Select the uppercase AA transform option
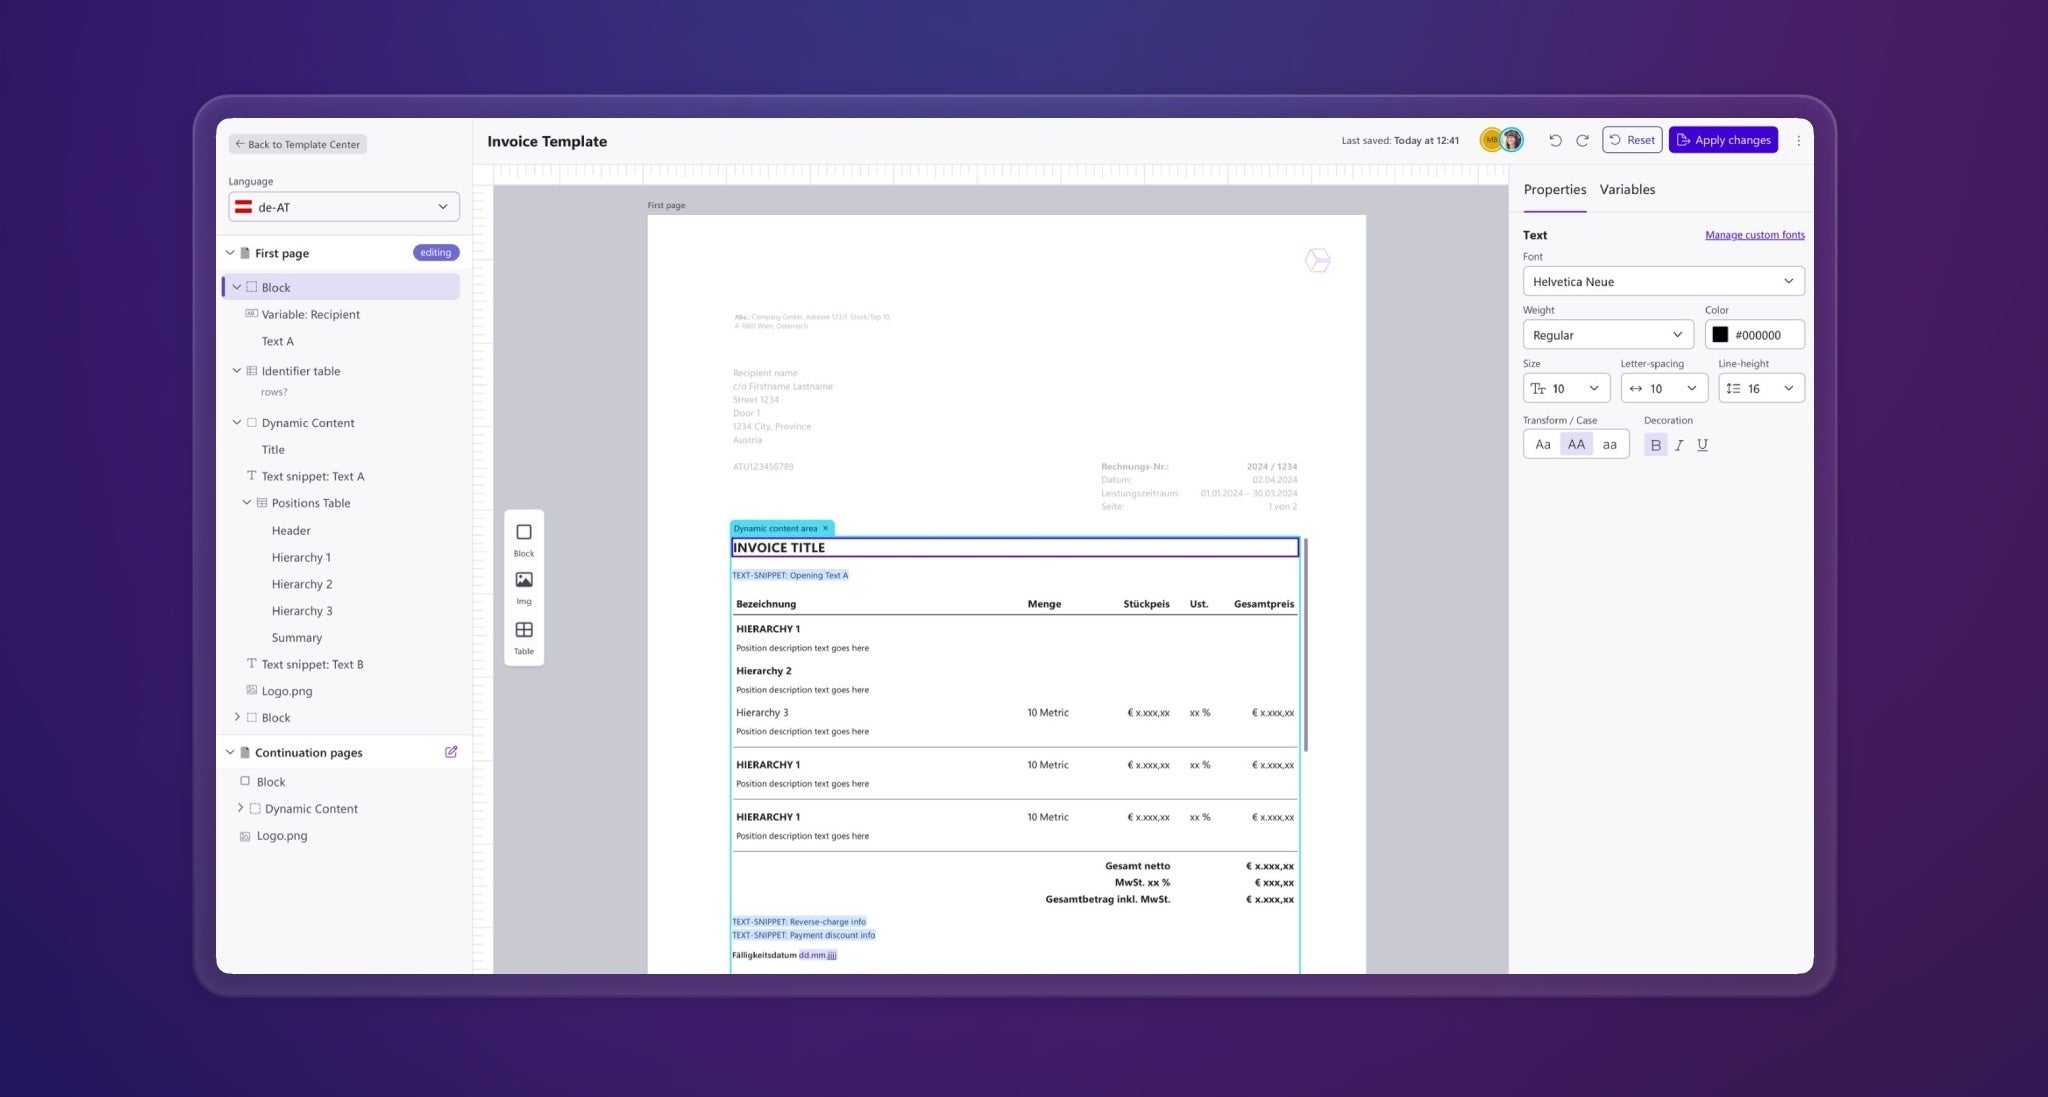2048x1097 pixels. click(x=1576, y=445)
